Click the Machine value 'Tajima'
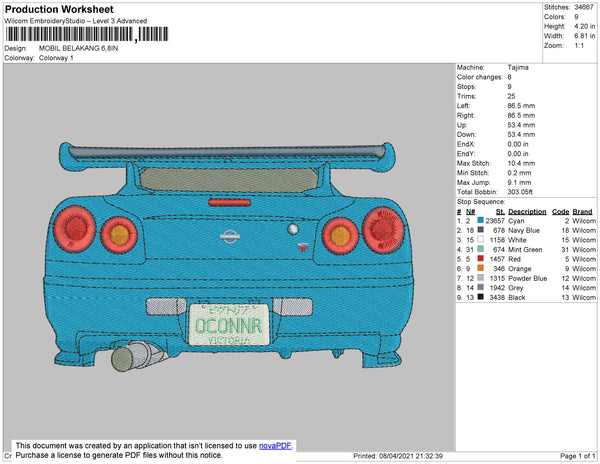 pyautogui.click(x=518, y=67)
